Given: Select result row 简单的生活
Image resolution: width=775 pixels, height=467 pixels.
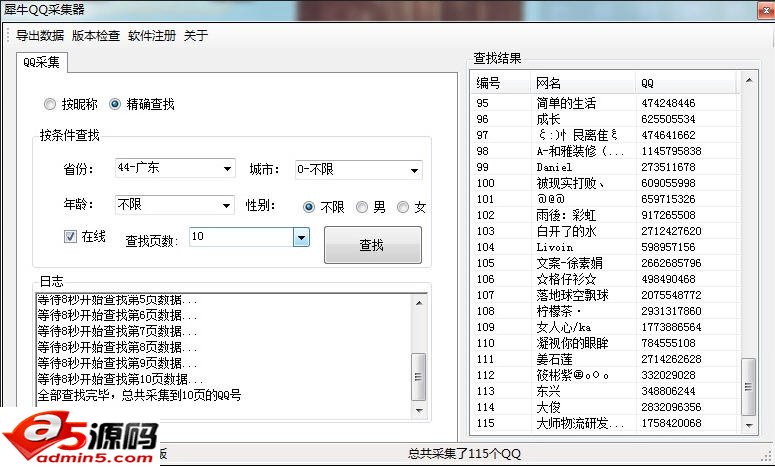Looking at the screenshot, I should pyautogui.click(x=605, y=103).
